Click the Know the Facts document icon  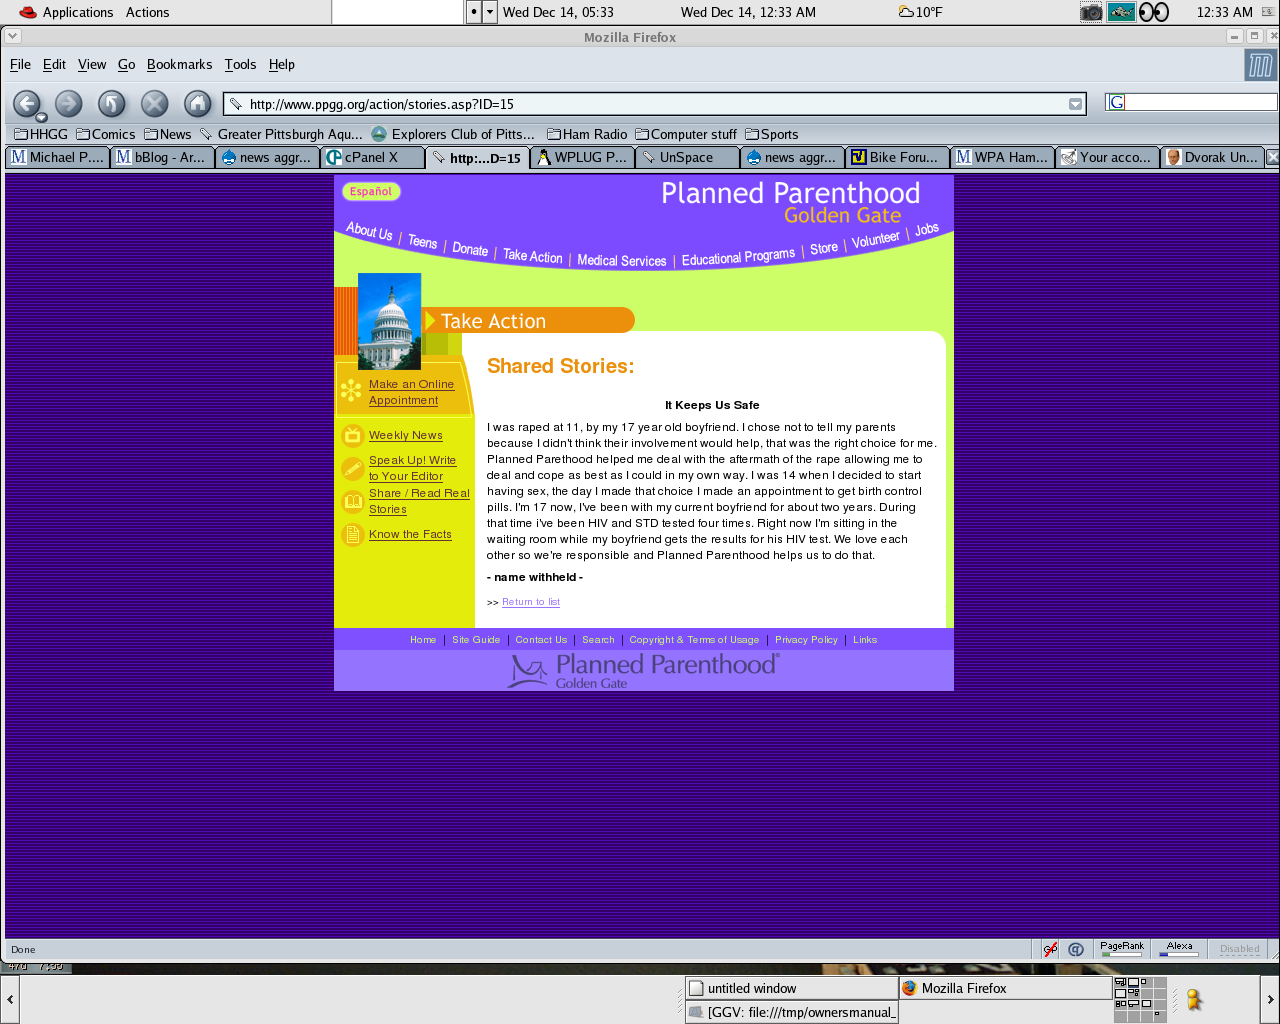point(352,535)
